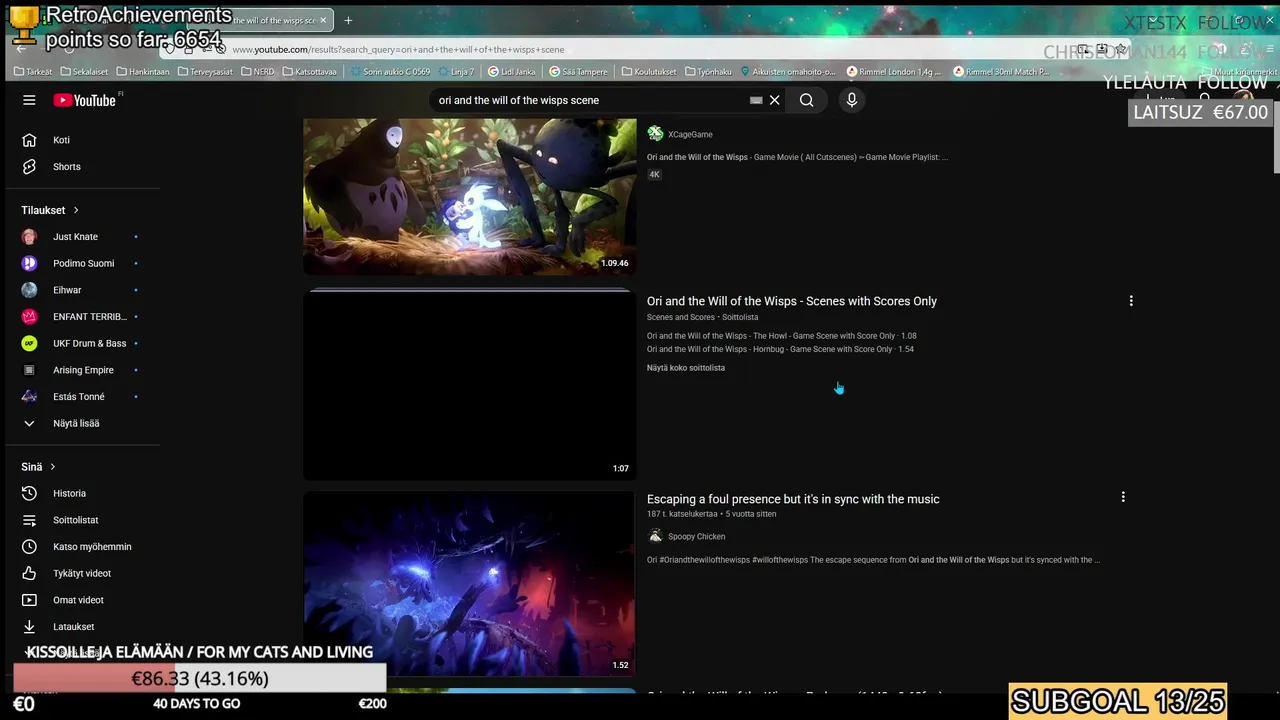The width and height of the screenshot is (1280, 720).
Task: Click the Lataukset download arrow icon
Action: click(29, 627)
